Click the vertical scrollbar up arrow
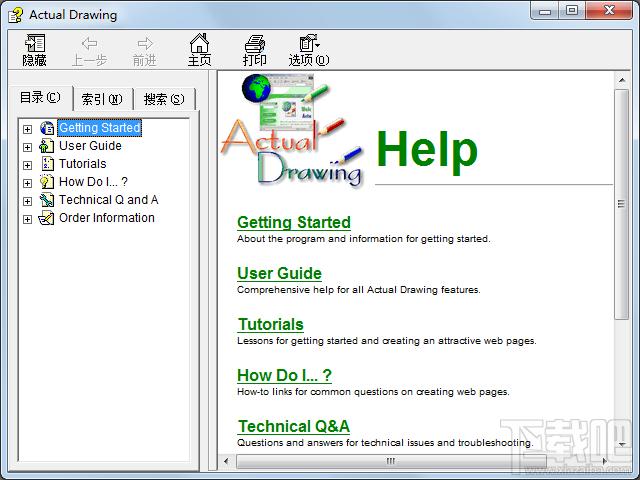Image resolution: width=640 pixels, height=480 pixels. [x=622, y=80]
